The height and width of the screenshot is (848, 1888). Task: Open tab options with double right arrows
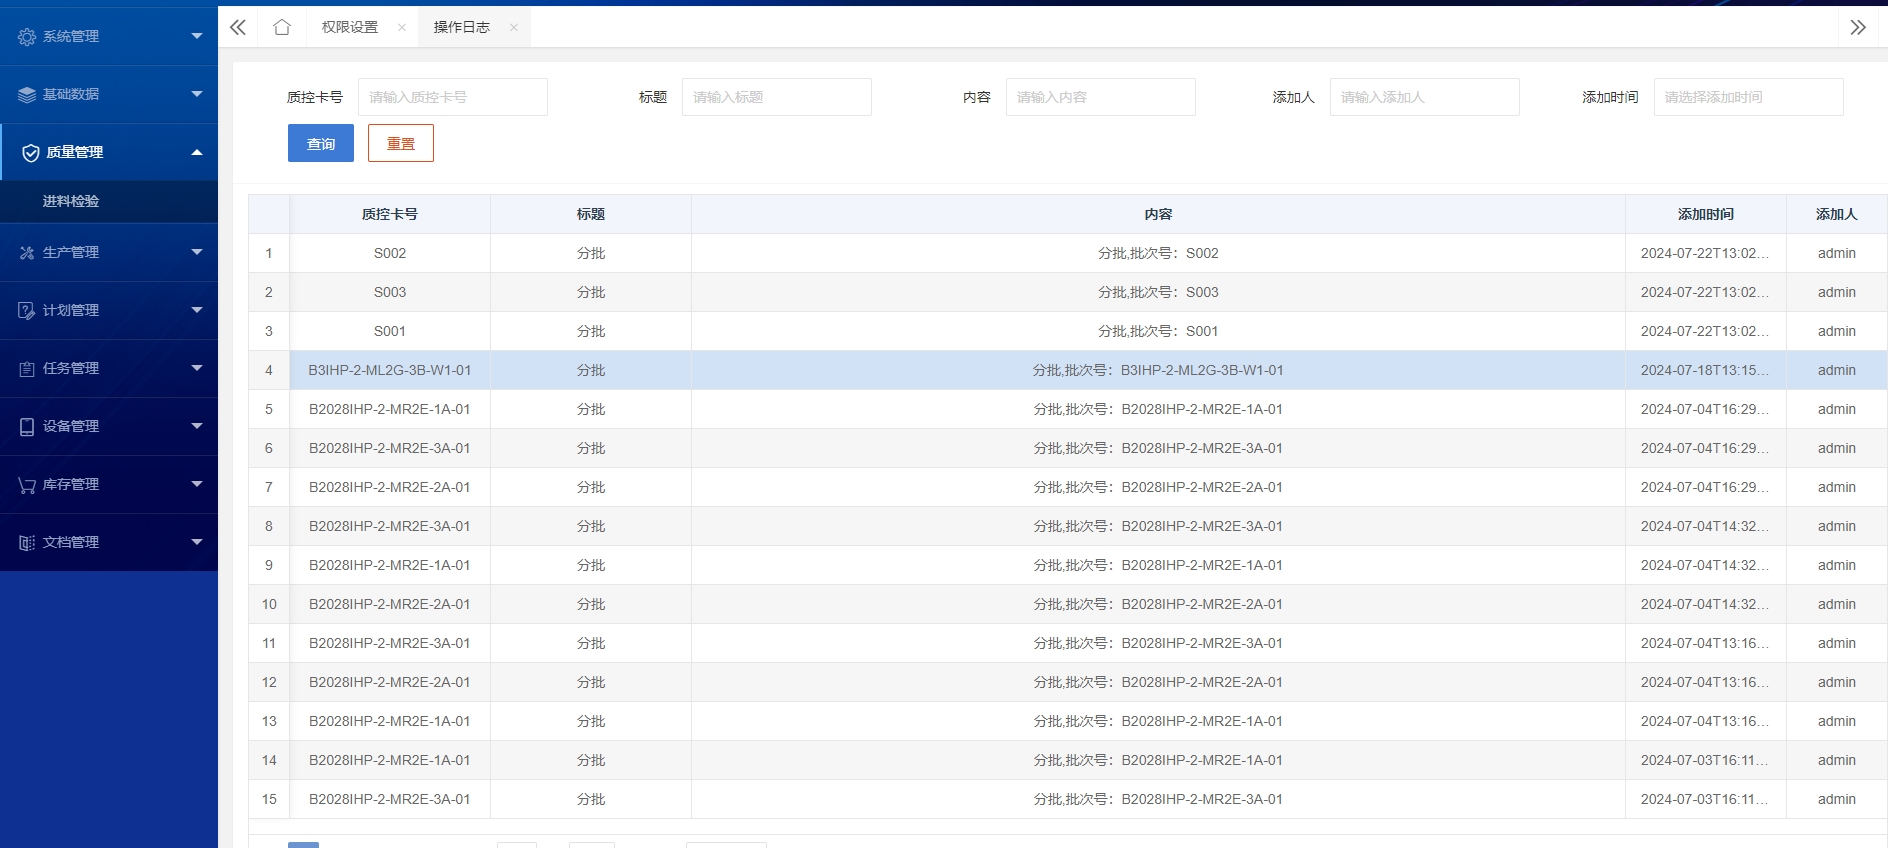(x=1858, y=27)
